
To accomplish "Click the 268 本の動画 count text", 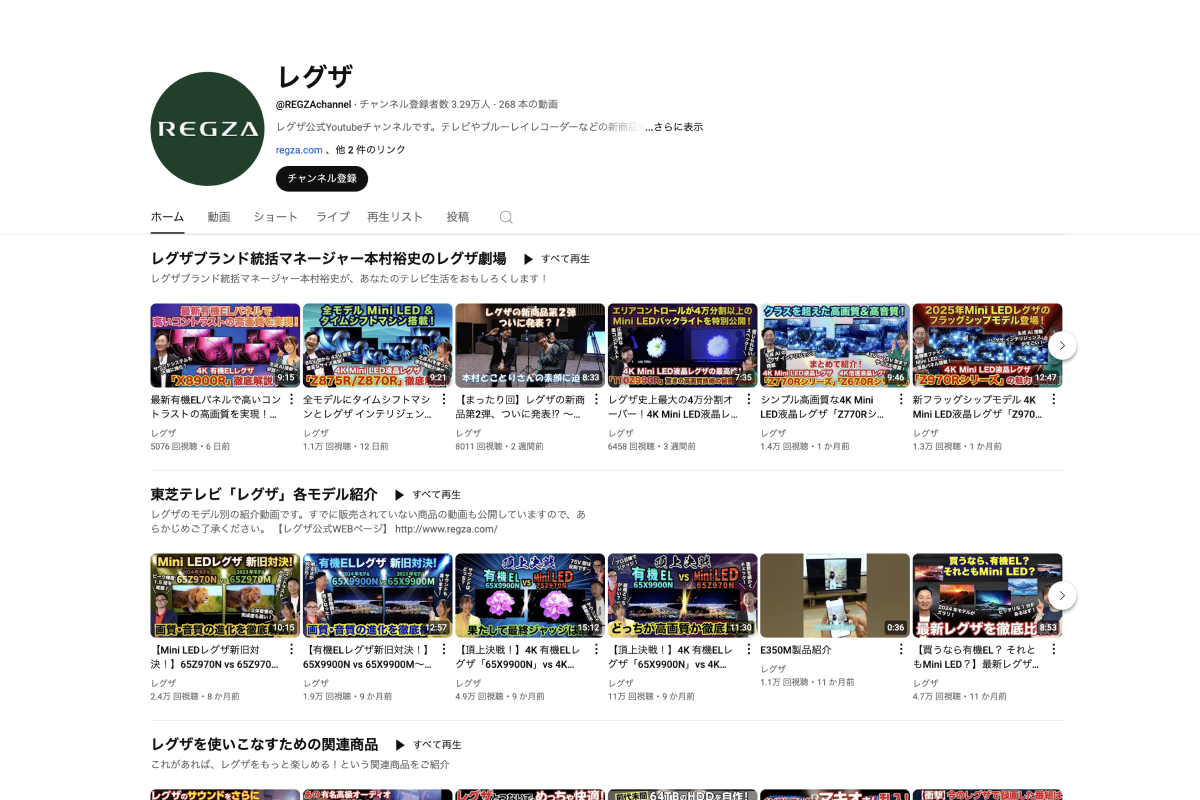I will coord(528,104).
